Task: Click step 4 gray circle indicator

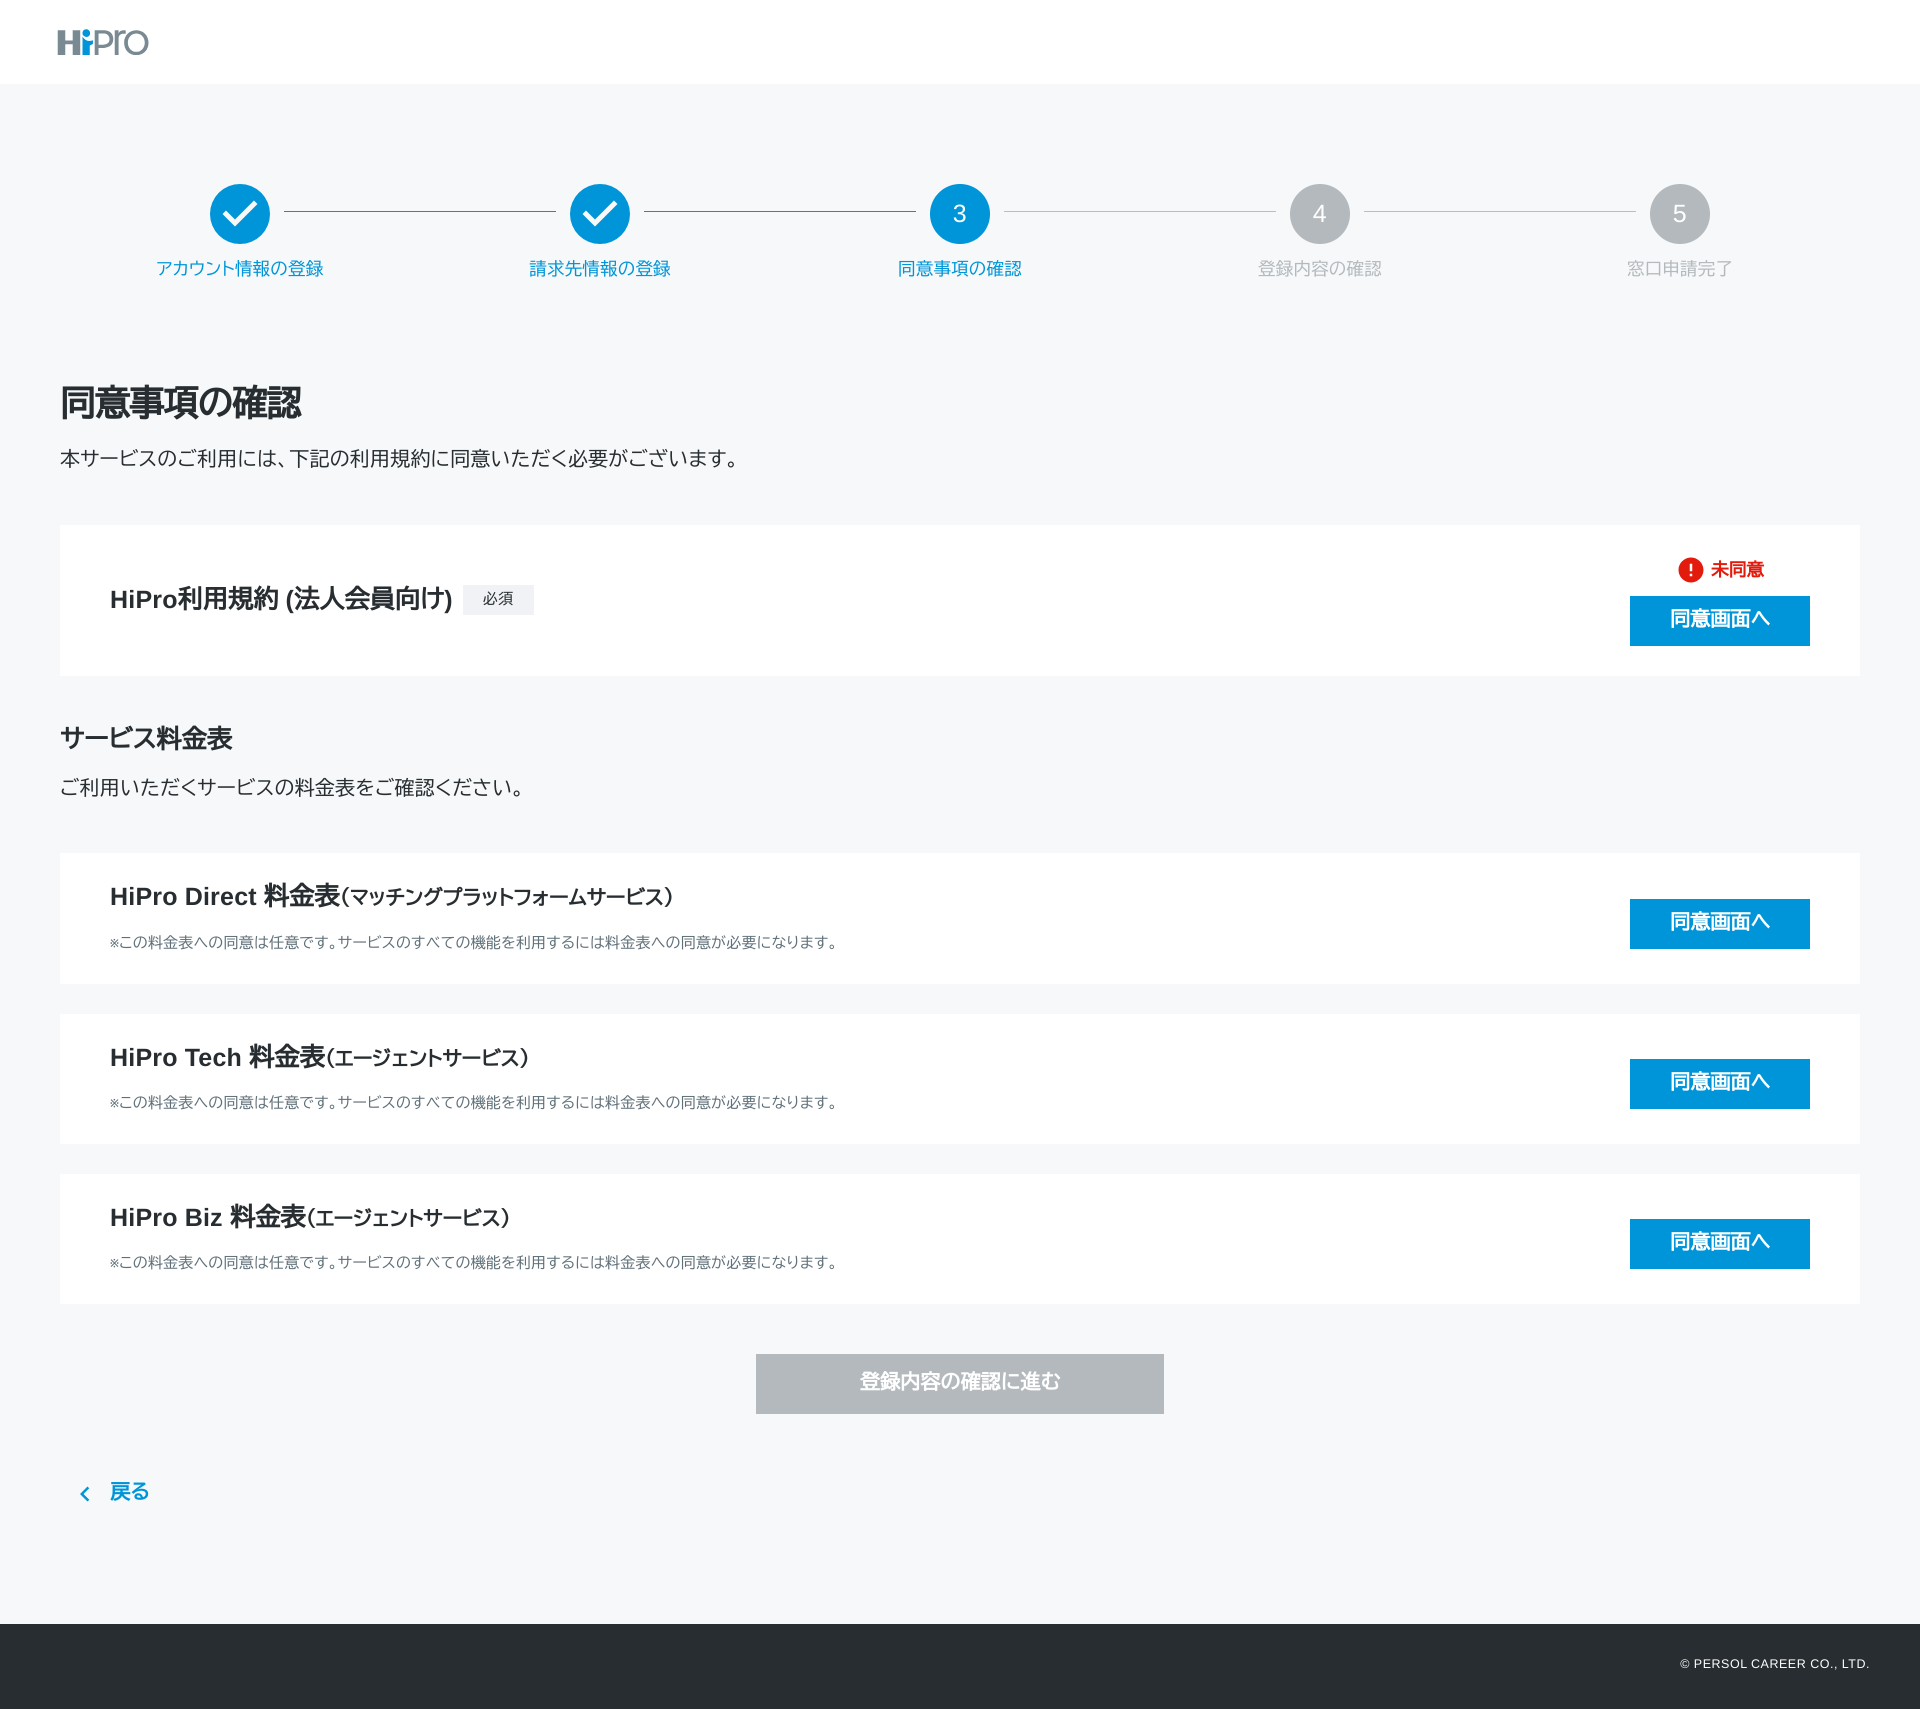Action: pyautogui.click(x=1320, y=213)
